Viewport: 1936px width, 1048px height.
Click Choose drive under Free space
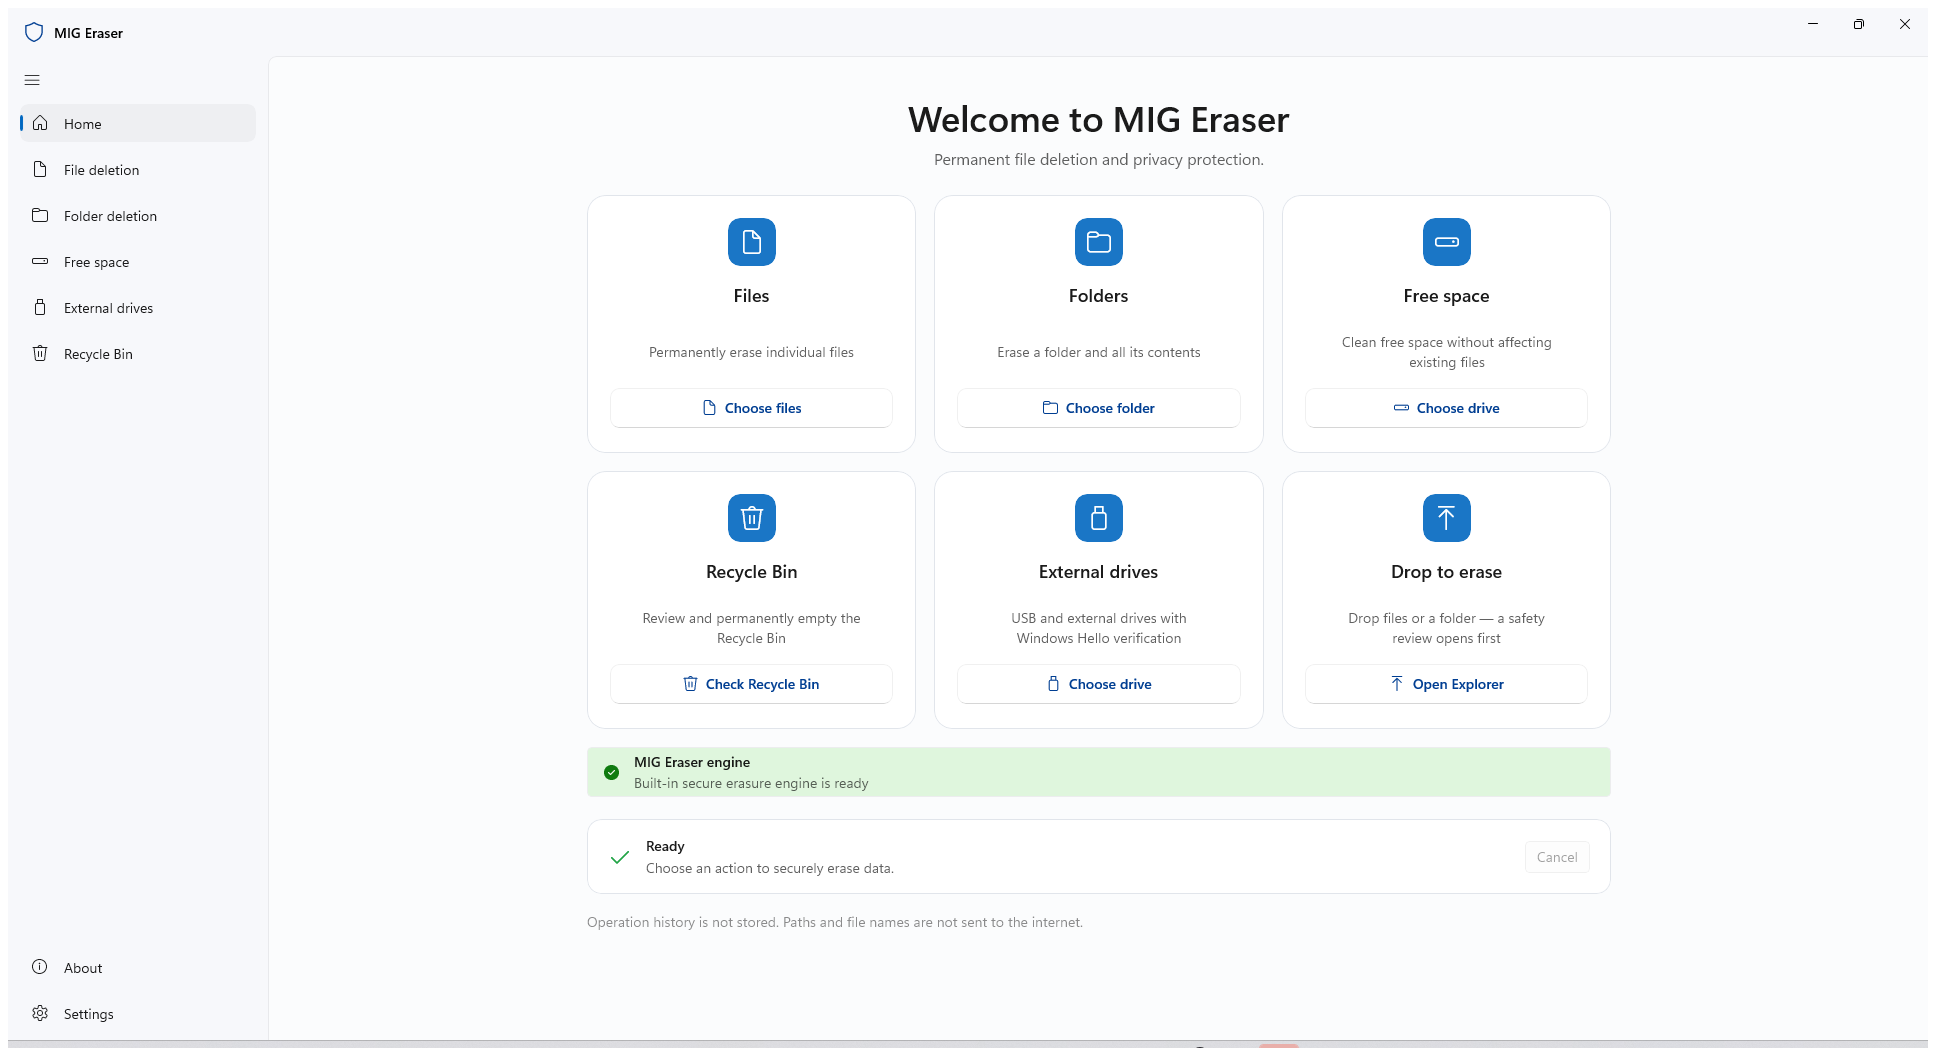coord(1446,408)
